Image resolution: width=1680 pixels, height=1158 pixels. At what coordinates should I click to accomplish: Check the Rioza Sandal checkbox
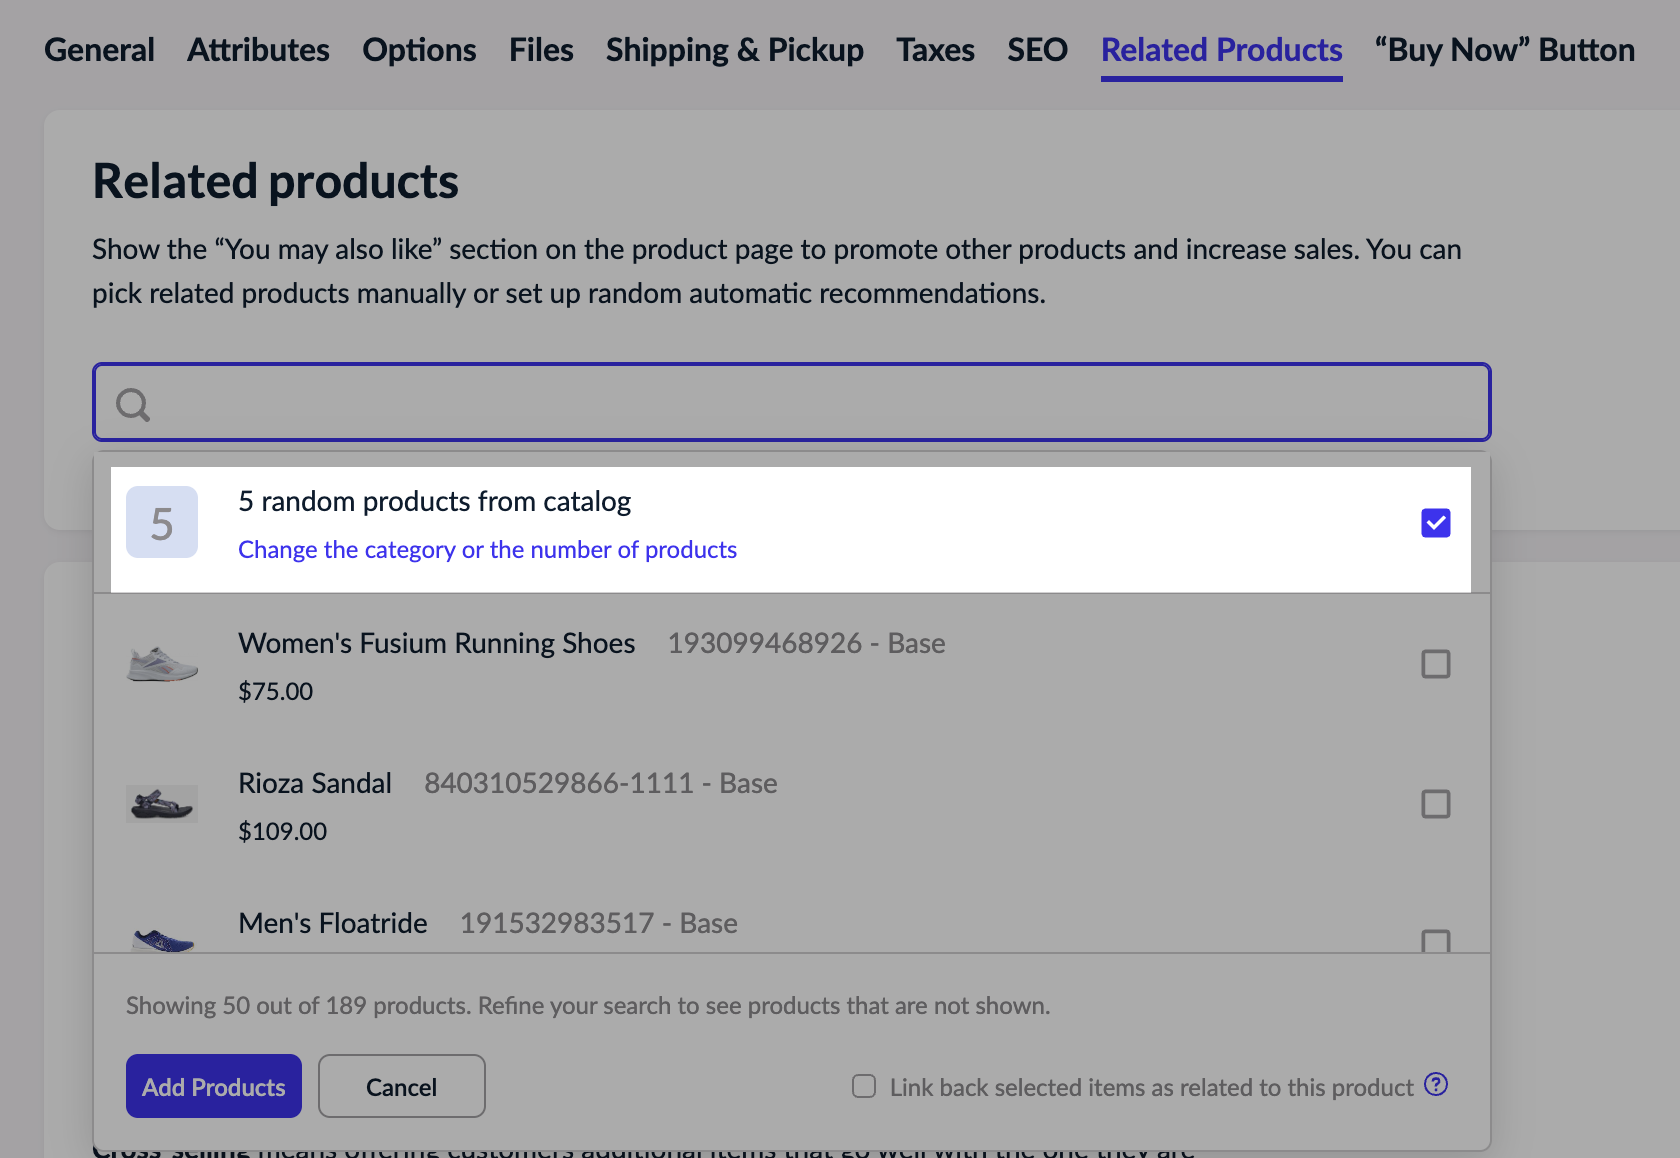[x=1436, y=804]
